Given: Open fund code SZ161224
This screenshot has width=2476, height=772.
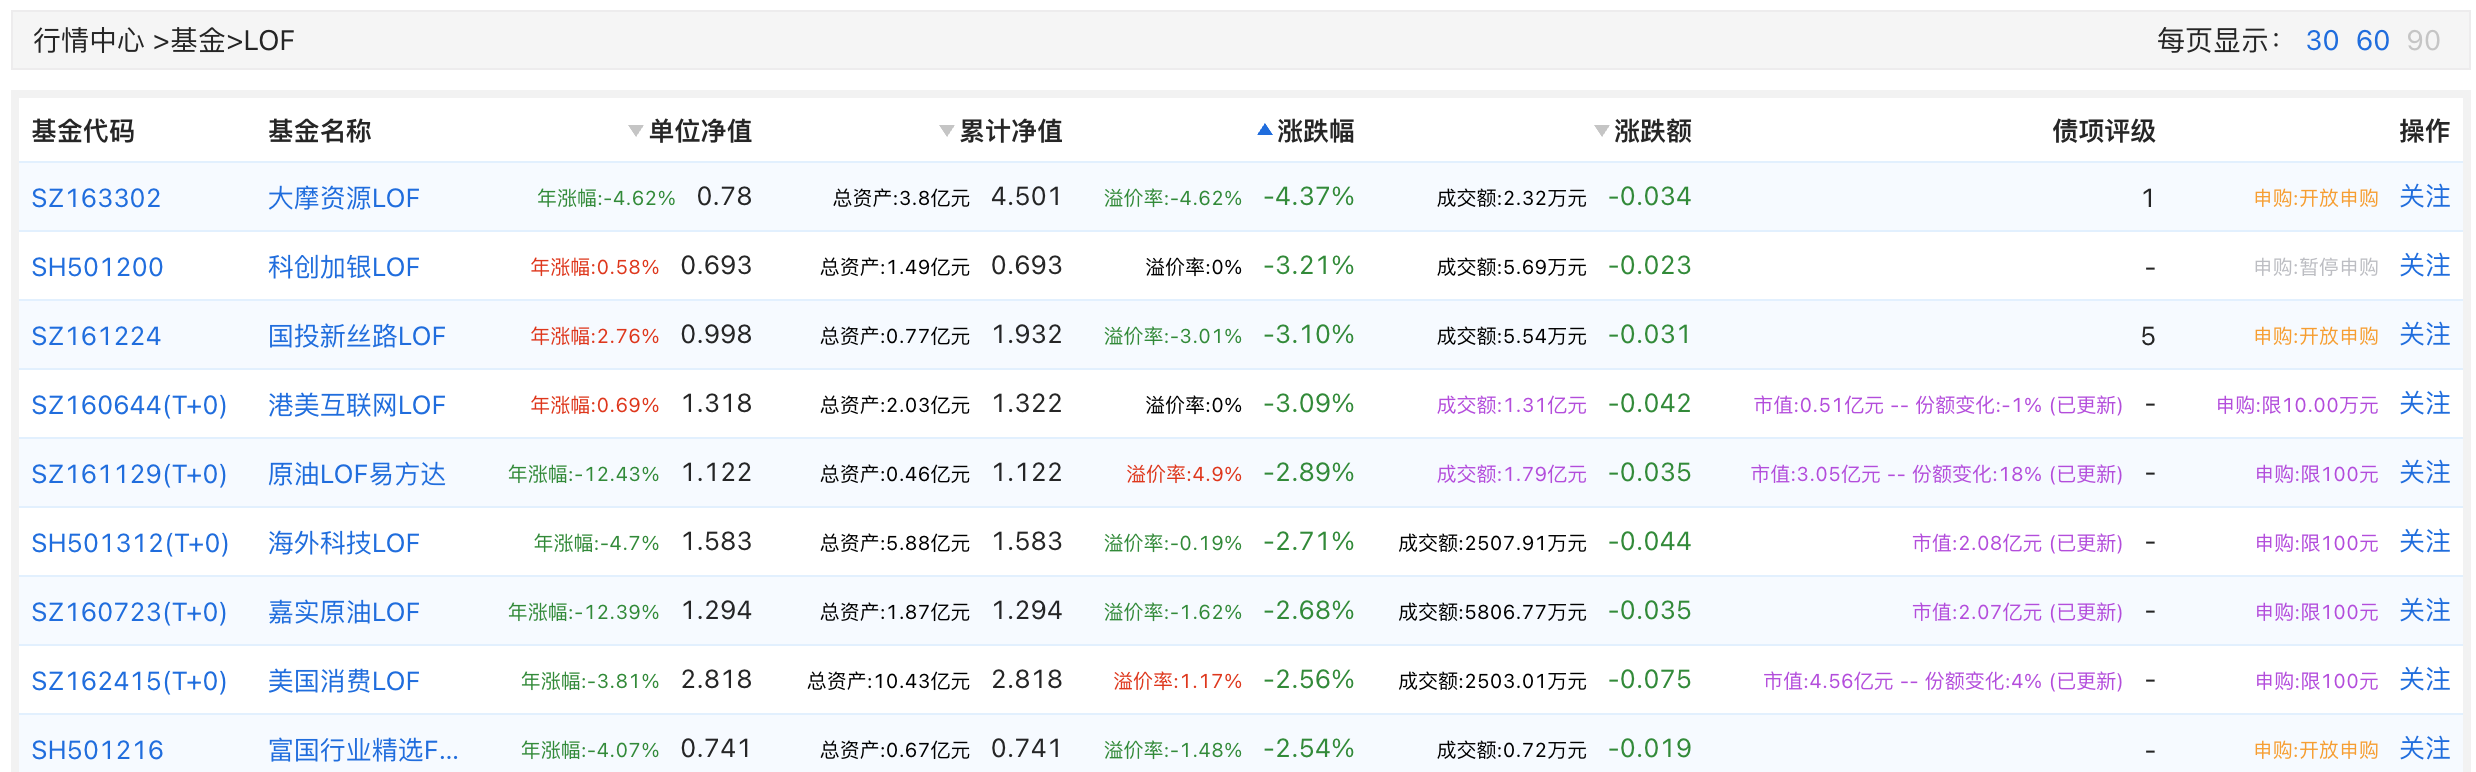Looking at the screenshot, I should (96, 336).
